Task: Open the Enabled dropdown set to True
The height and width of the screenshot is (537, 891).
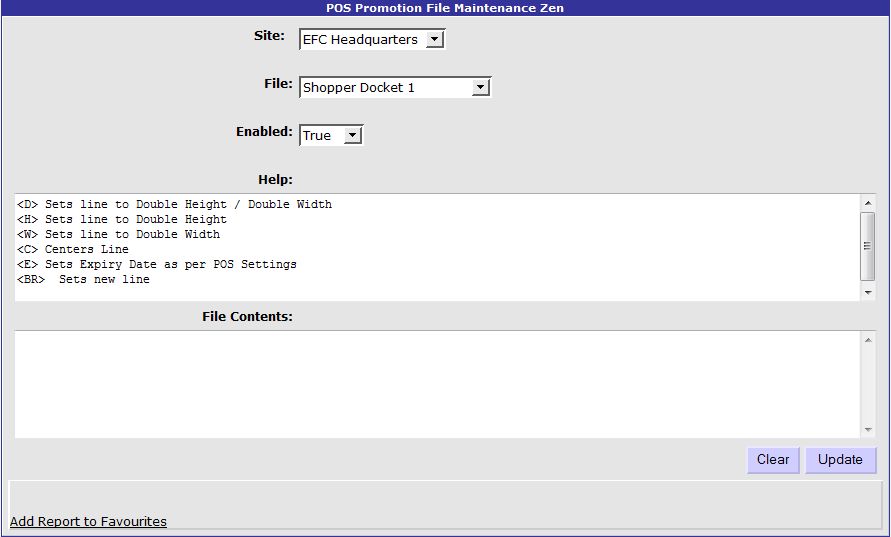Action: (x=352, y=136)
